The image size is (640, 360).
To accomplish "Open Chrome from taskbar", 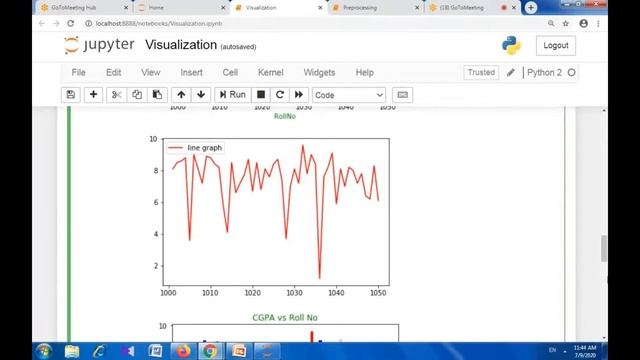I will [x=210, y=351].
